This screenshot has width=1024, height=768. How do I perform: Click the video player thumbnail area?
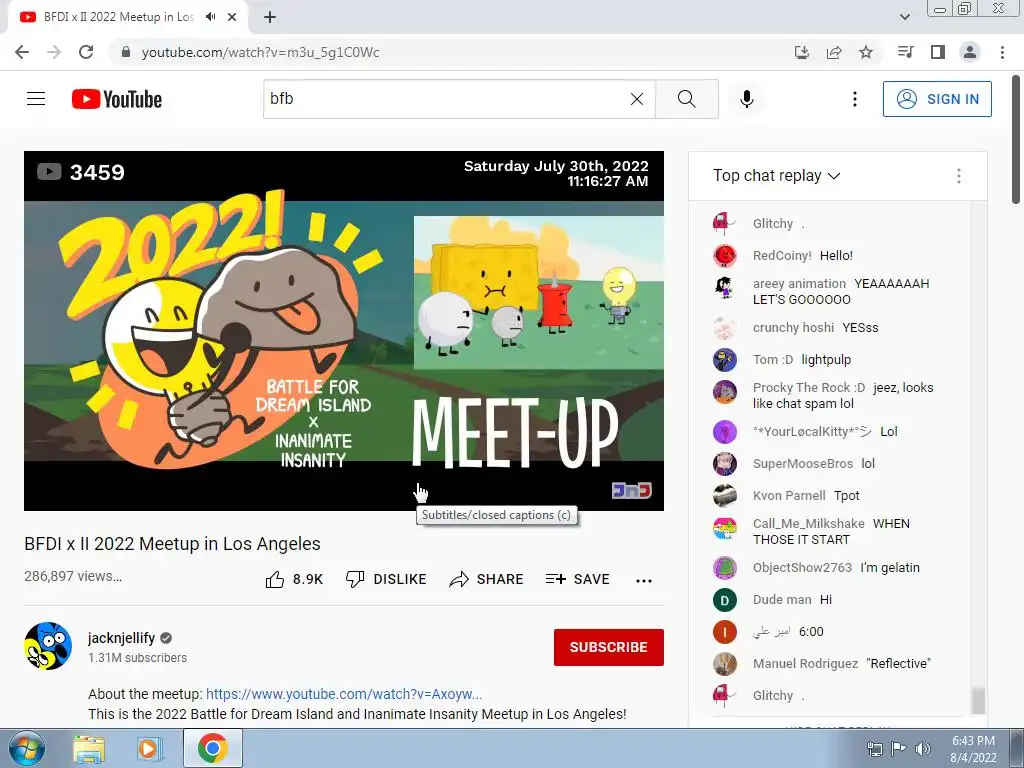click(x=344, y=330)
